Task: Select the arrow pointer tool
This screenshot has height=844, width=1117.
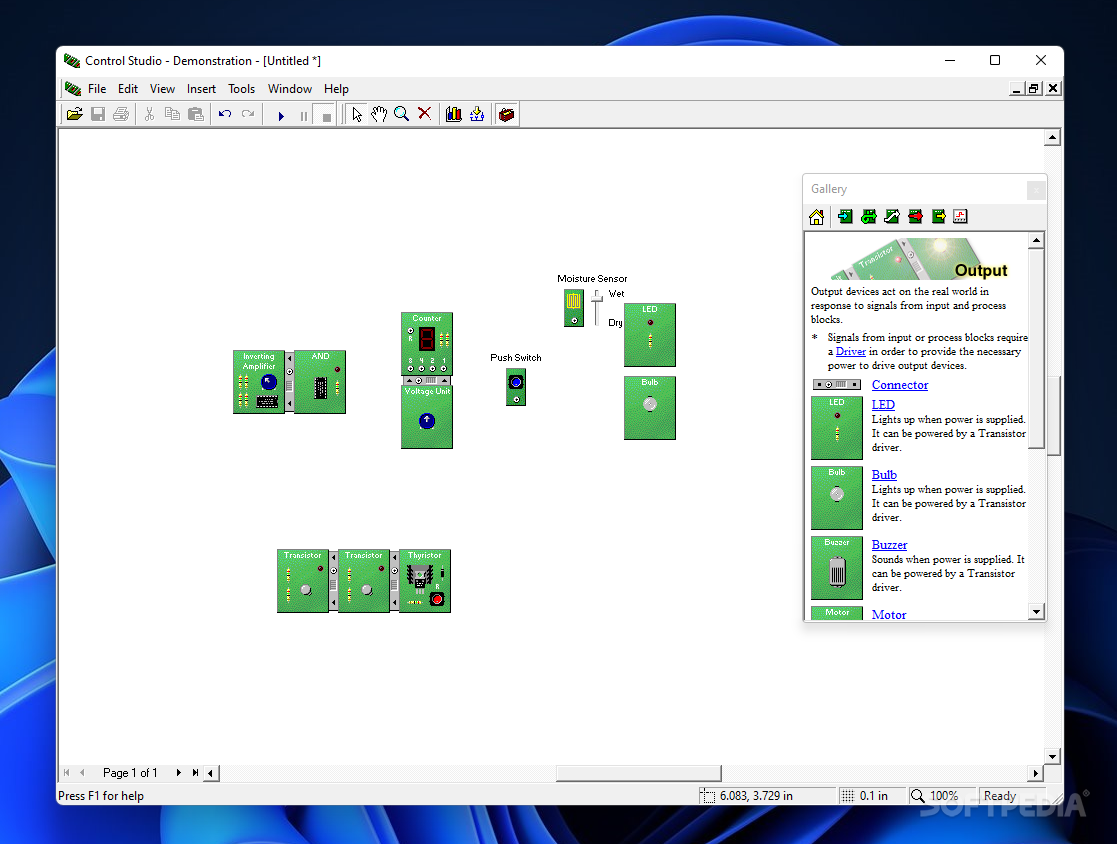Action: click(357, 114)
